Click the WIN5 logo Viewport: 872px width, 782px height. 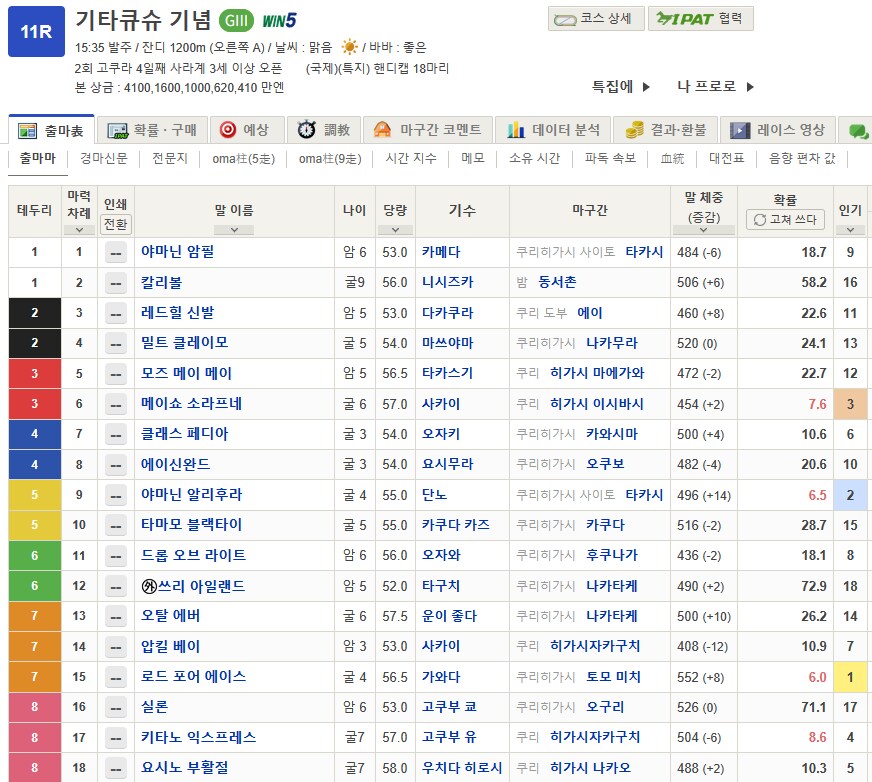coord(279,21)
